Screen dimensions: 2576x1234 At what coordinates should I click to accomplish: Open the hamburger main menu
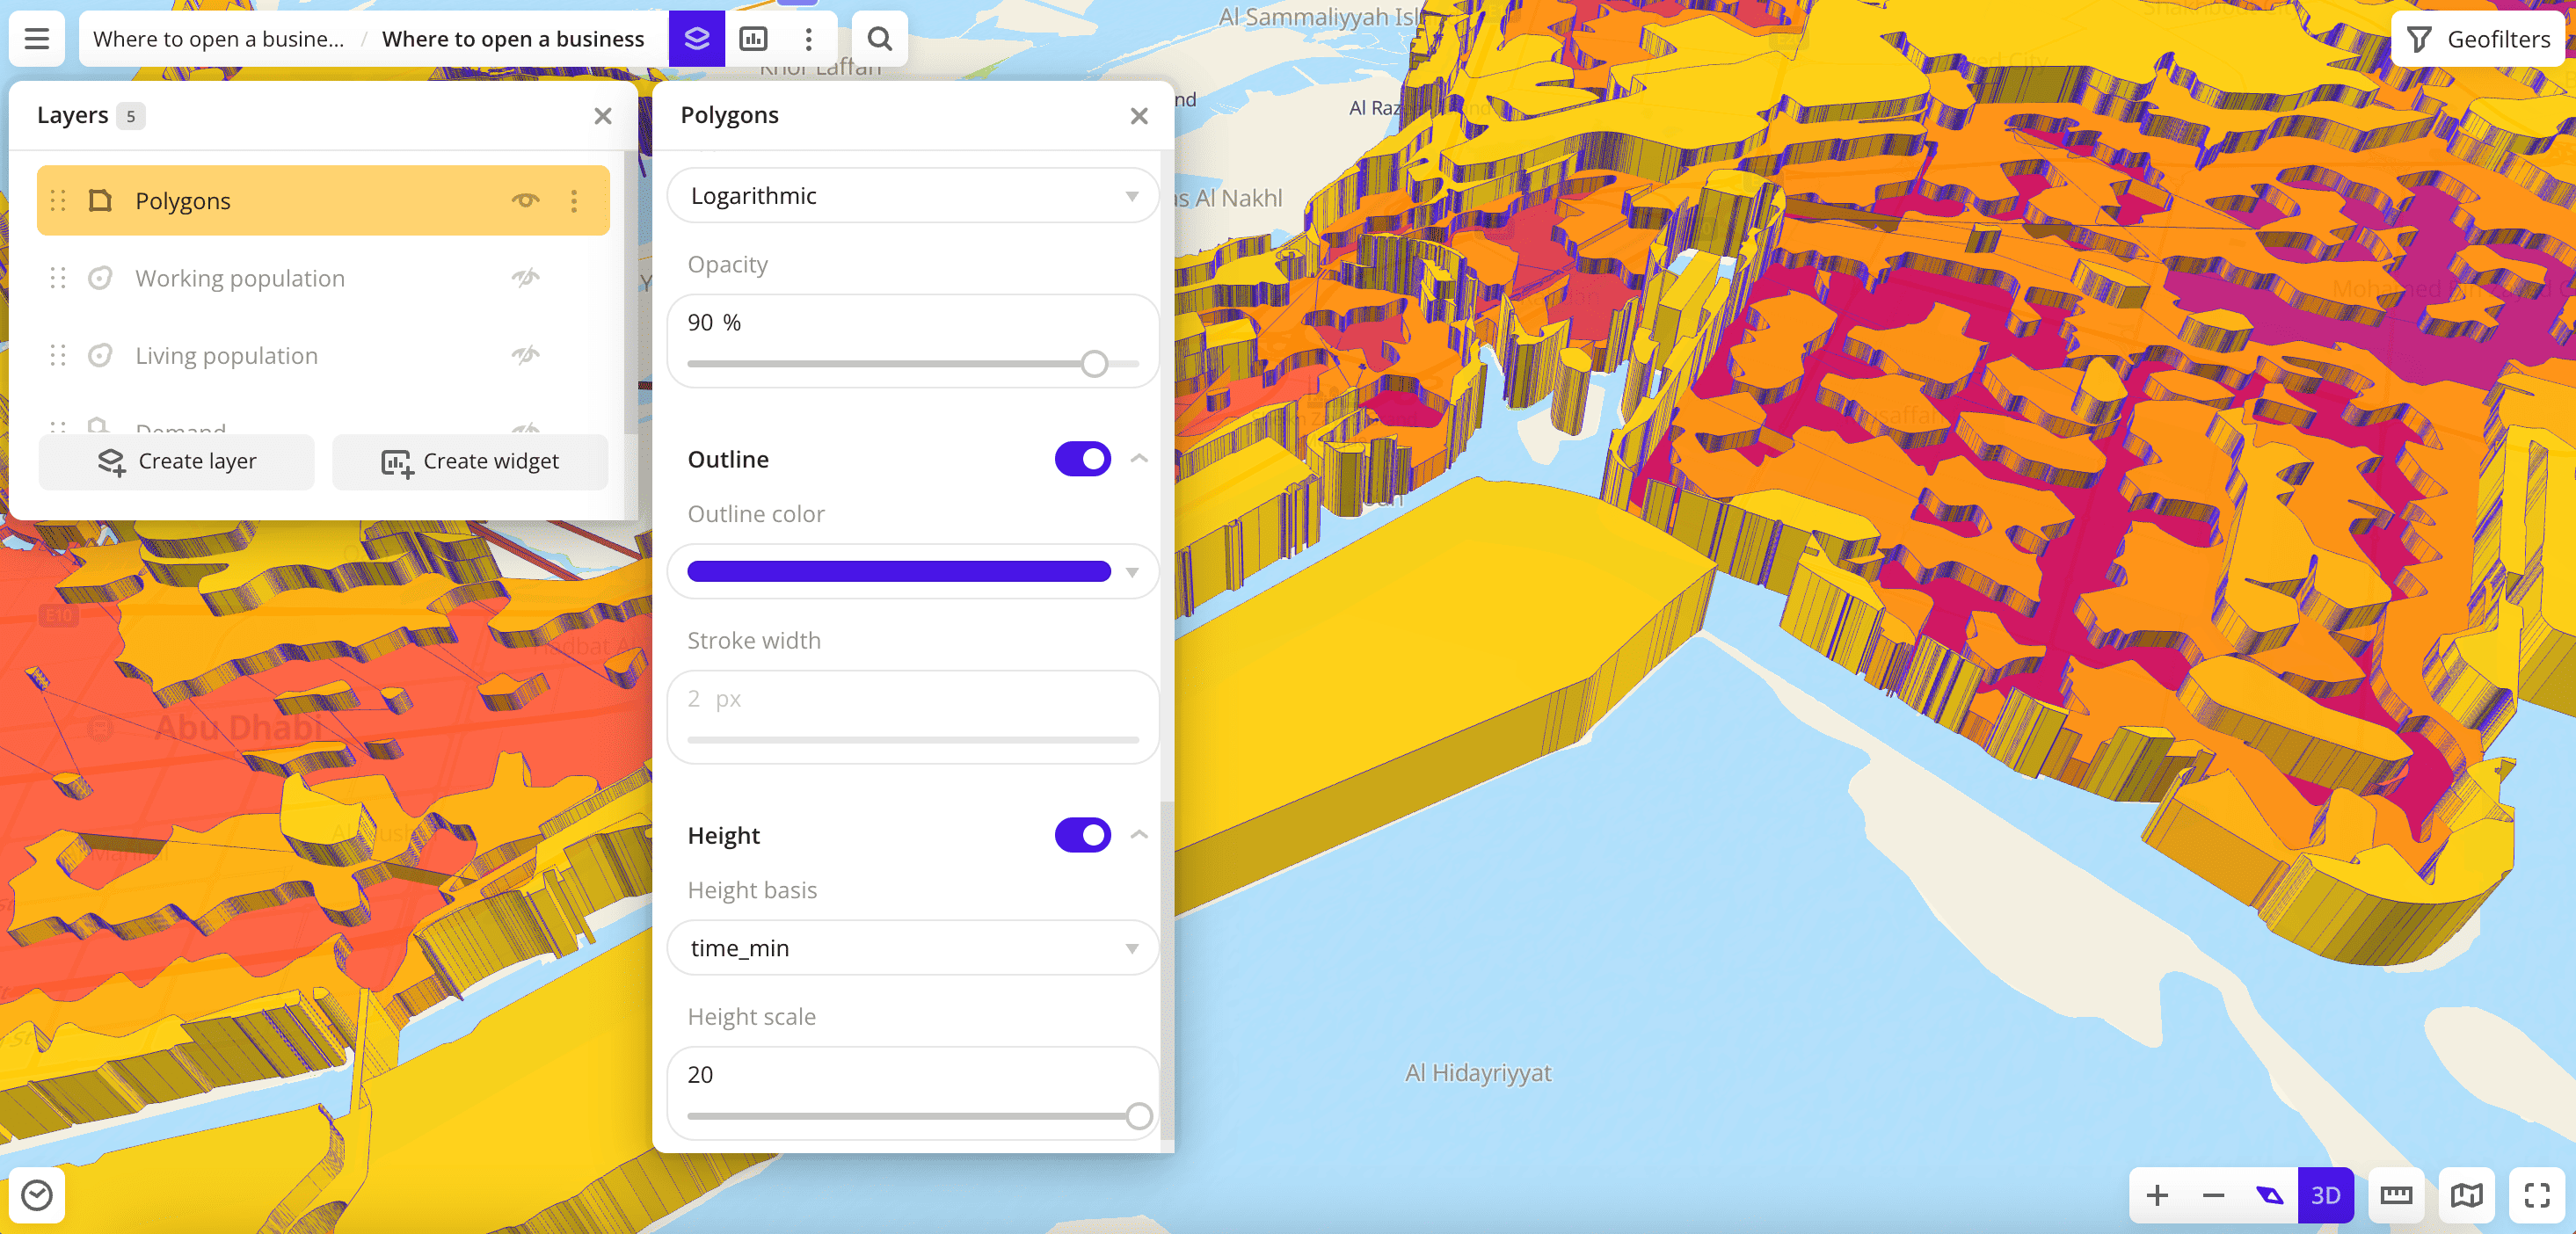click(37, 39)
